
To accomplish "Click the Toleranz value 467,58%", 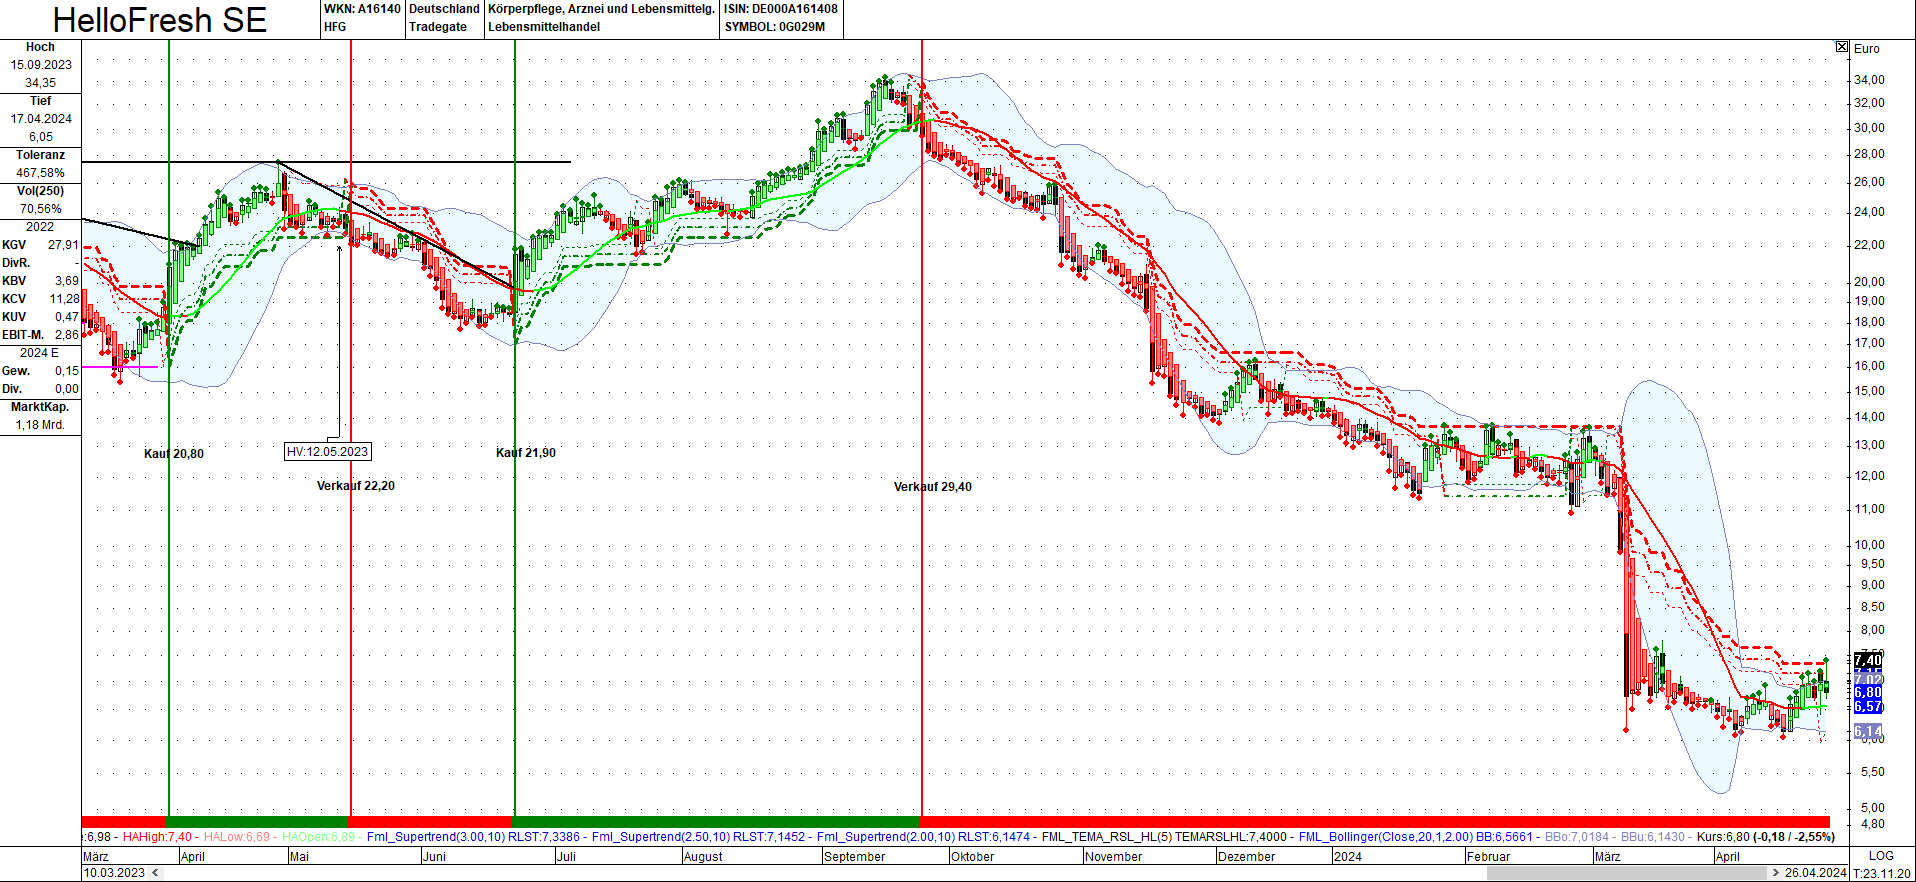I will [x=41, y=173].
